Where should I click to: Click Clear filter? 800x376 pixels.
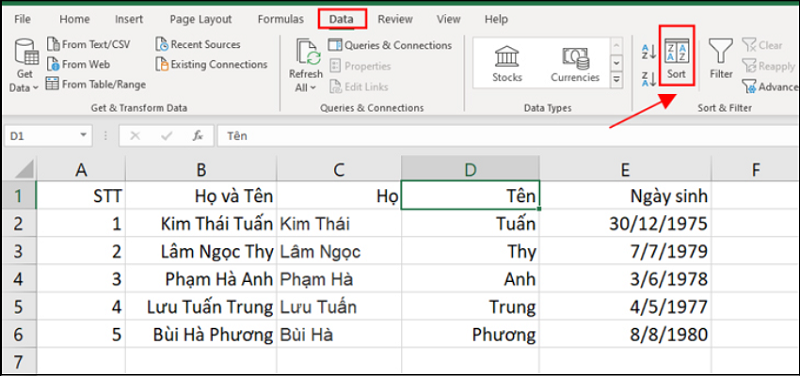pos(762,45)
